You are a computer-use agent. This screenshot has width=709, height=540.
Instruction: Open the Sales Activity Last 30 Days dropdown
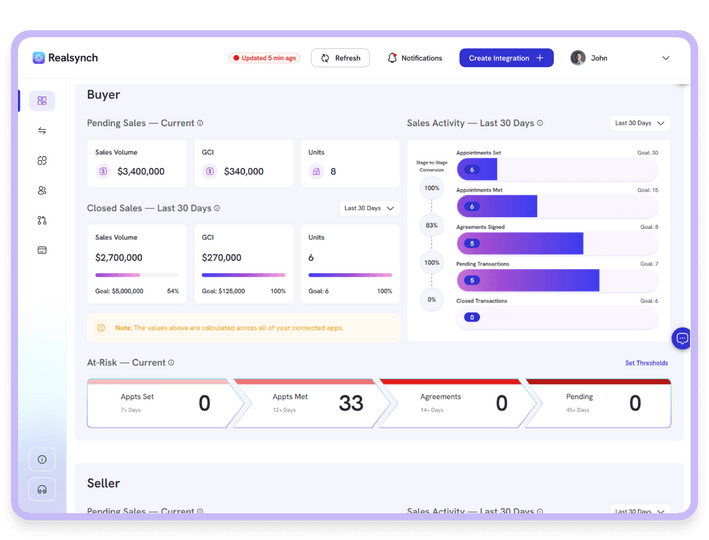pos(639,123)
